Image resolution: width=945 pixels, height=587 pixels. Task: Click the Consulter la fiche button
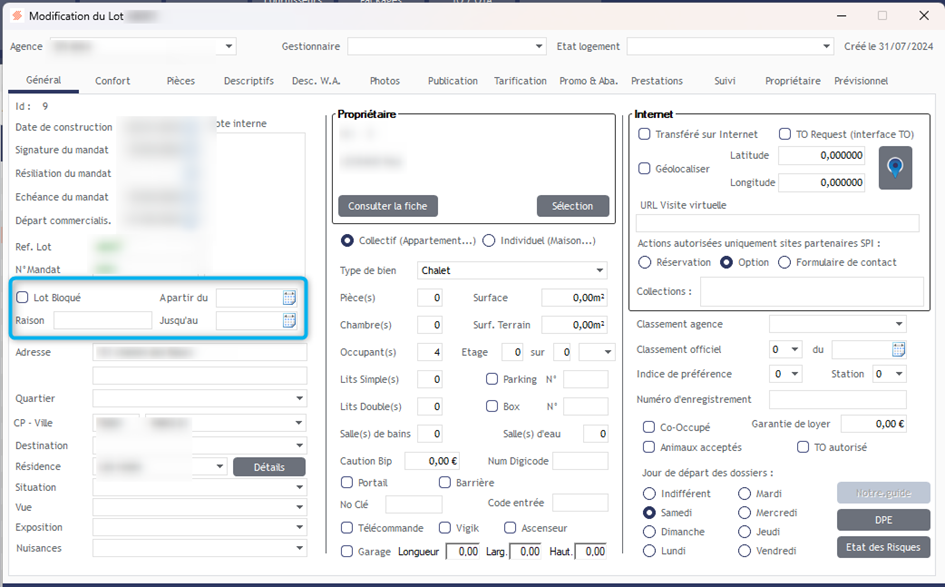[x=388, y=206]
